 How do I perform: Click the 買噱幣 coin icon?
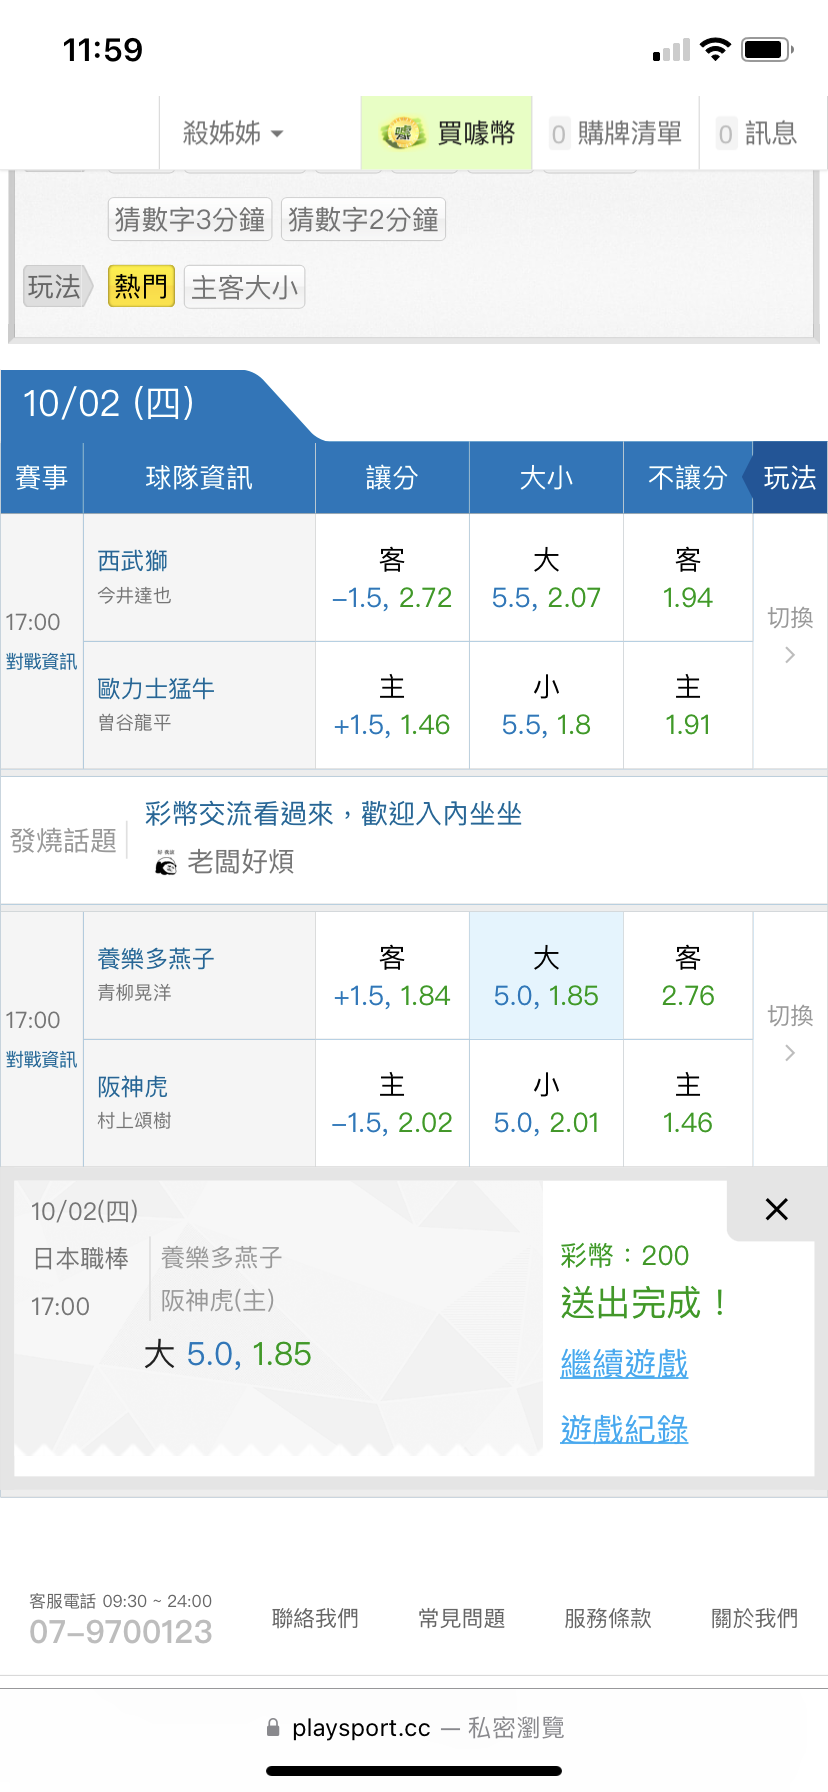(x=402, y=133)
